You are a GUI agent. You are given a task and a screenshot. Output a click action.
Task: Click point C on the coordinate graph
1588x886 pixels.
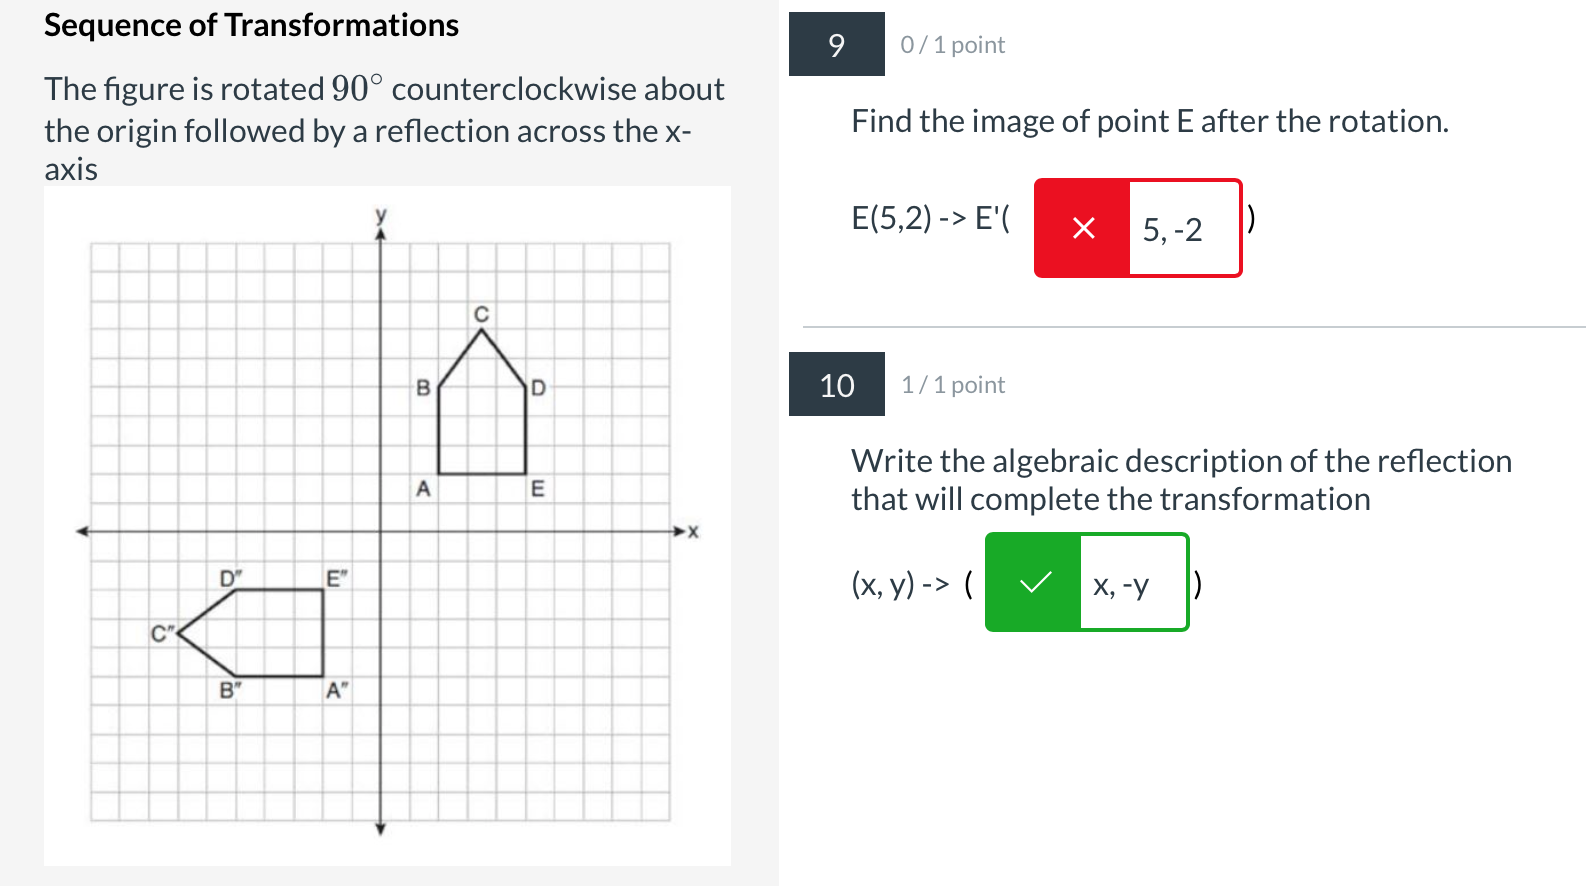482,313
